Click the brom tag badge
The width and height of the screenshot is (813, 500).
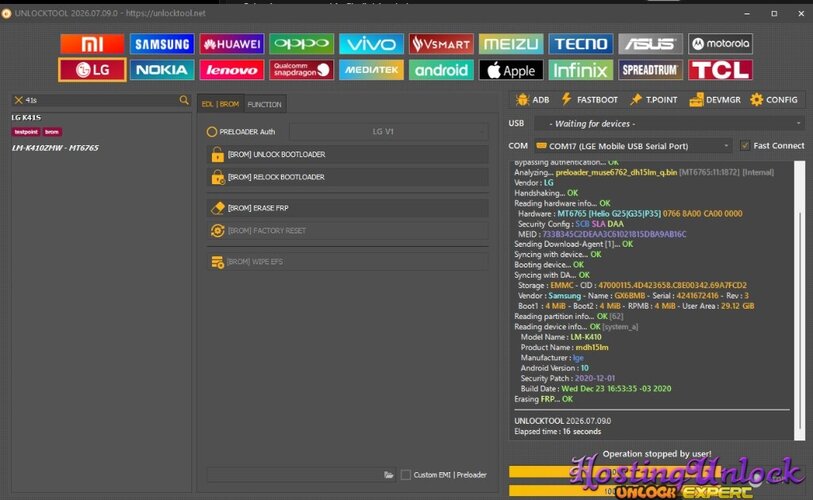pos(52,132)
